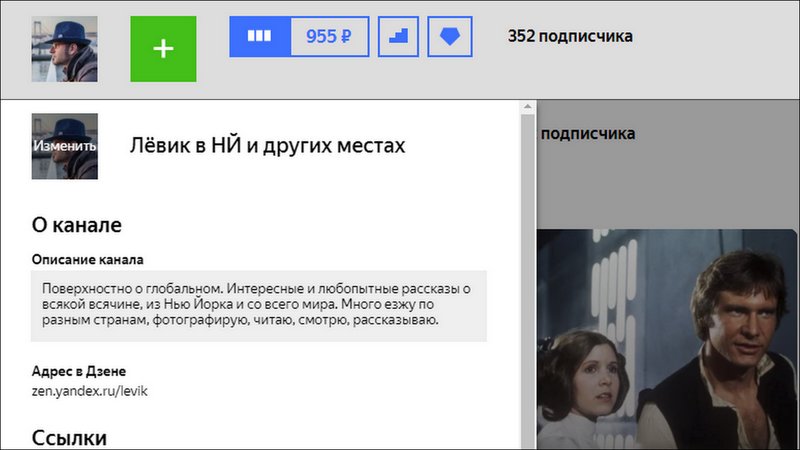The height and width of the screenshot is (450, 800).
Task: Open the staircase levels icon
Action: pos(398,37)
